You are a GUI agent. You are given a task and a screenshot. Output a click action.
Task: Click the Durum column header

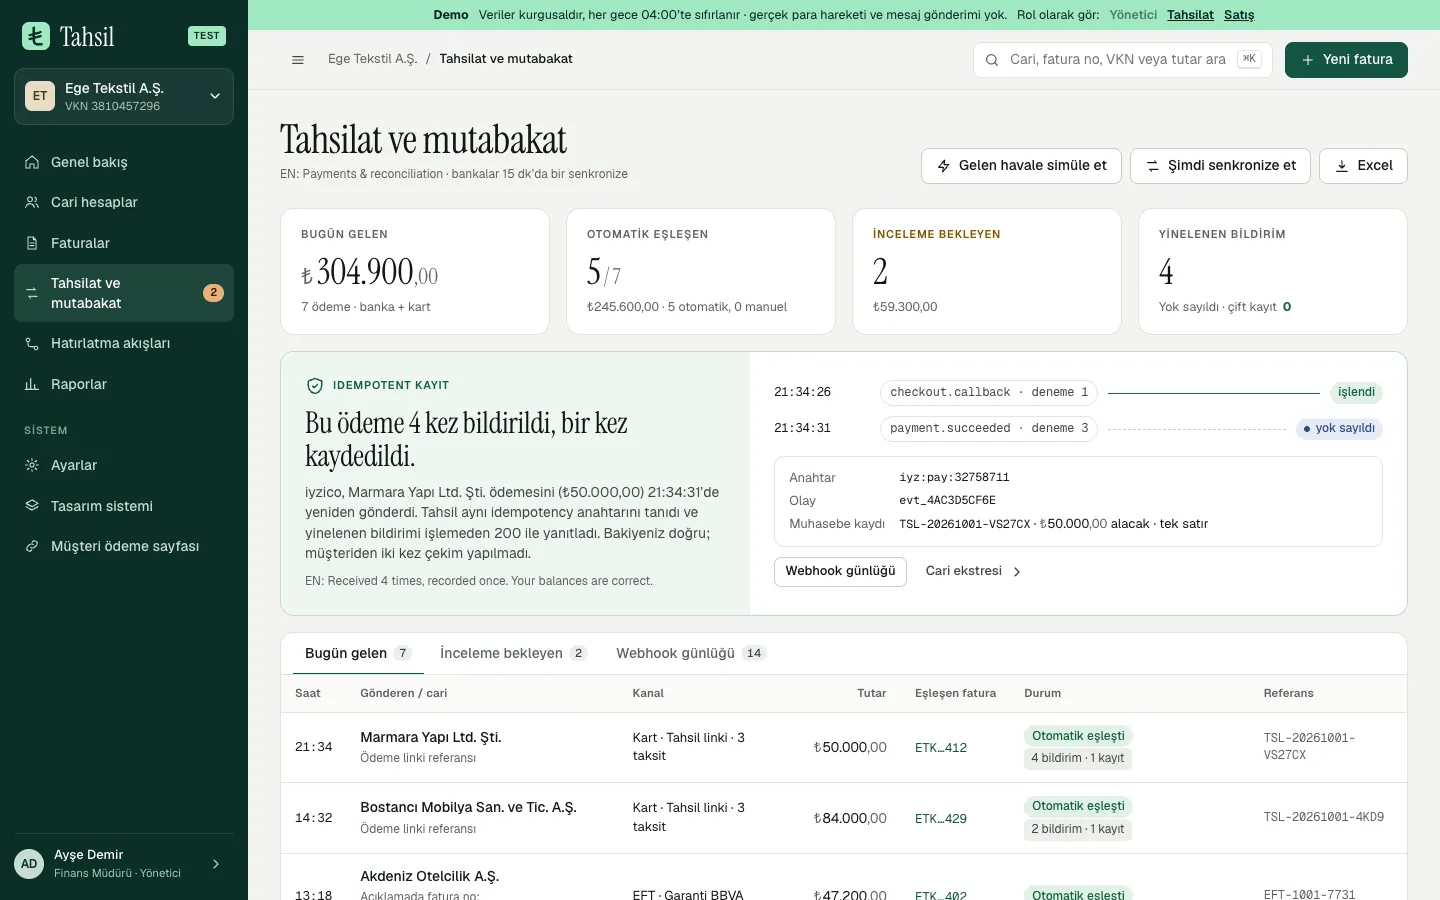pyautogui.click(x=1043, y=694)
